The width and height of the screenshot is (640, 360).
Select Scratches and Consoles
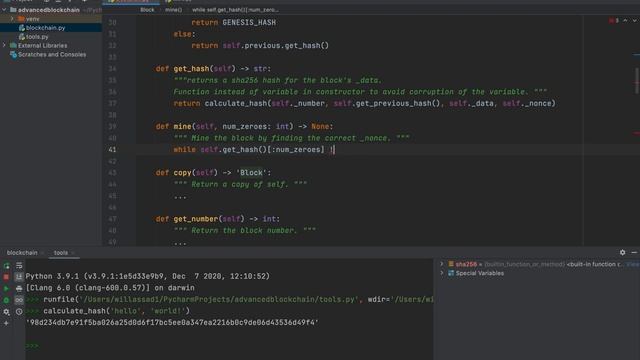tap(52, 55)
